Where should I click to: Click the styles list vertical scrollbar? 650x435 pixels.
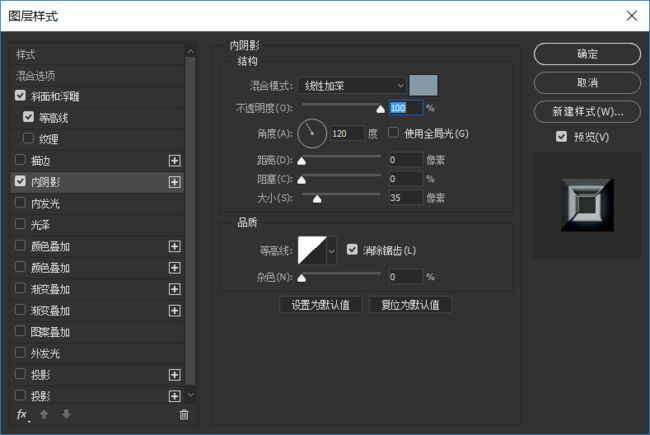click(x=190, y=222)
